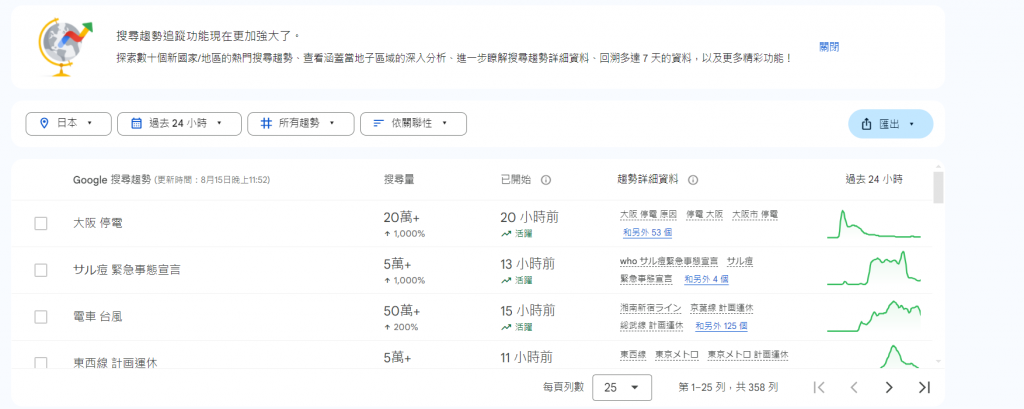Image resolution: width=1024 pixels, height=409 pixels.
Task: Open the 日本 location dropdown
Action: [69, 123]
